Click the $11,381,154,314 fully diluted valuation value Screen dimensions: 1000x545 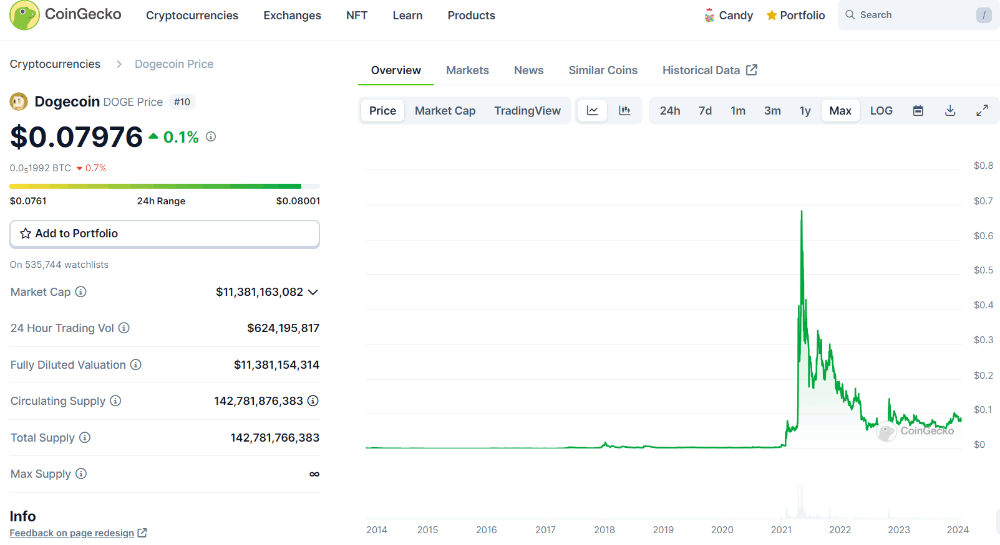277,365
